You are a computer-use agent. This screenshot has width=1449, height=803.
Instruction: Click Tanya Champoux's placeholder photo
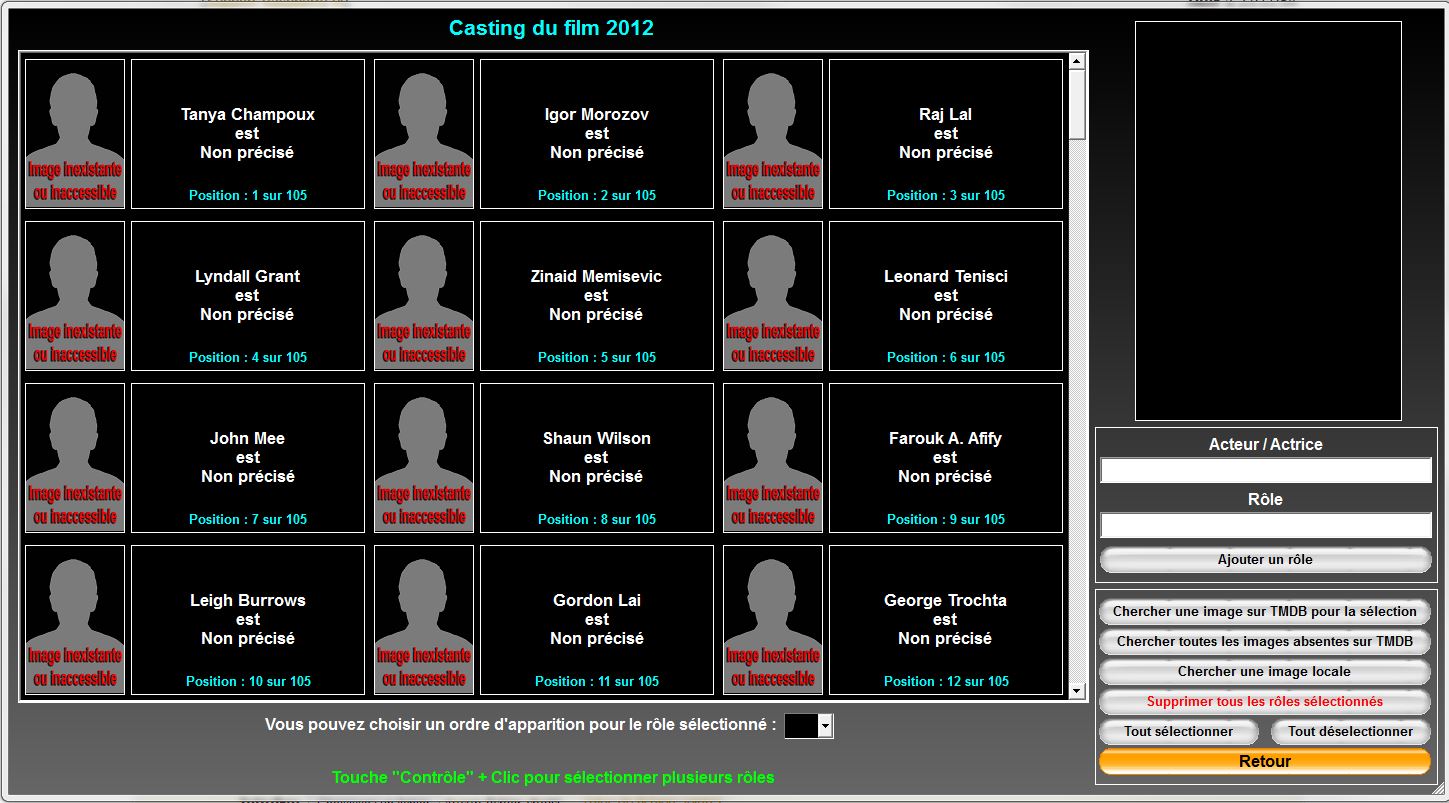point(75,134)
